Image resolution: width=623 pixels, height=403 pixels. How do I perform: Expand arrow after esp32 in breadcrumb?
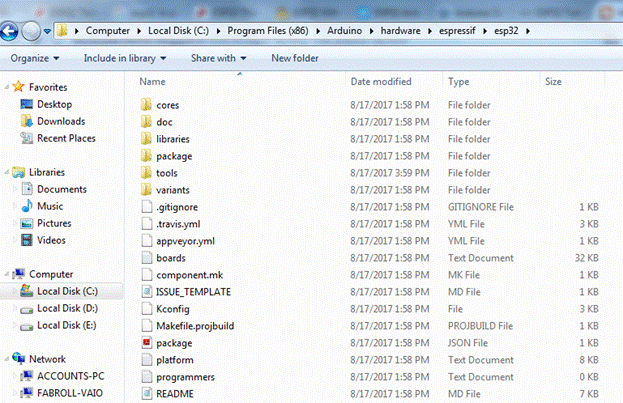528,31
